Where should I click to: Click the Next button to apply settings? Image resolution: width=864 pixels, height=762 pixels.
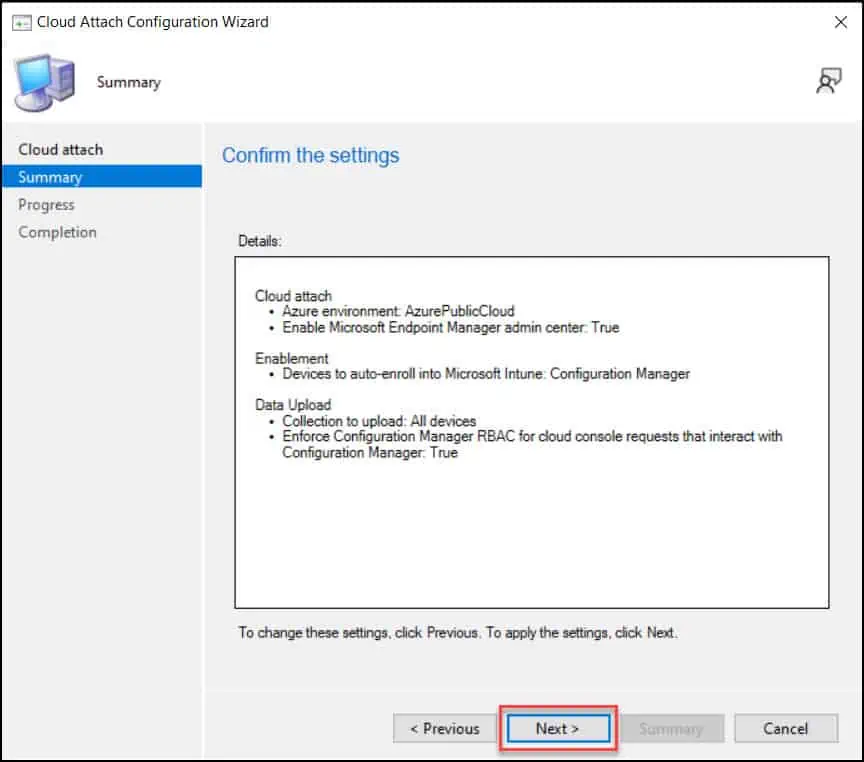(x=558, y=728)
